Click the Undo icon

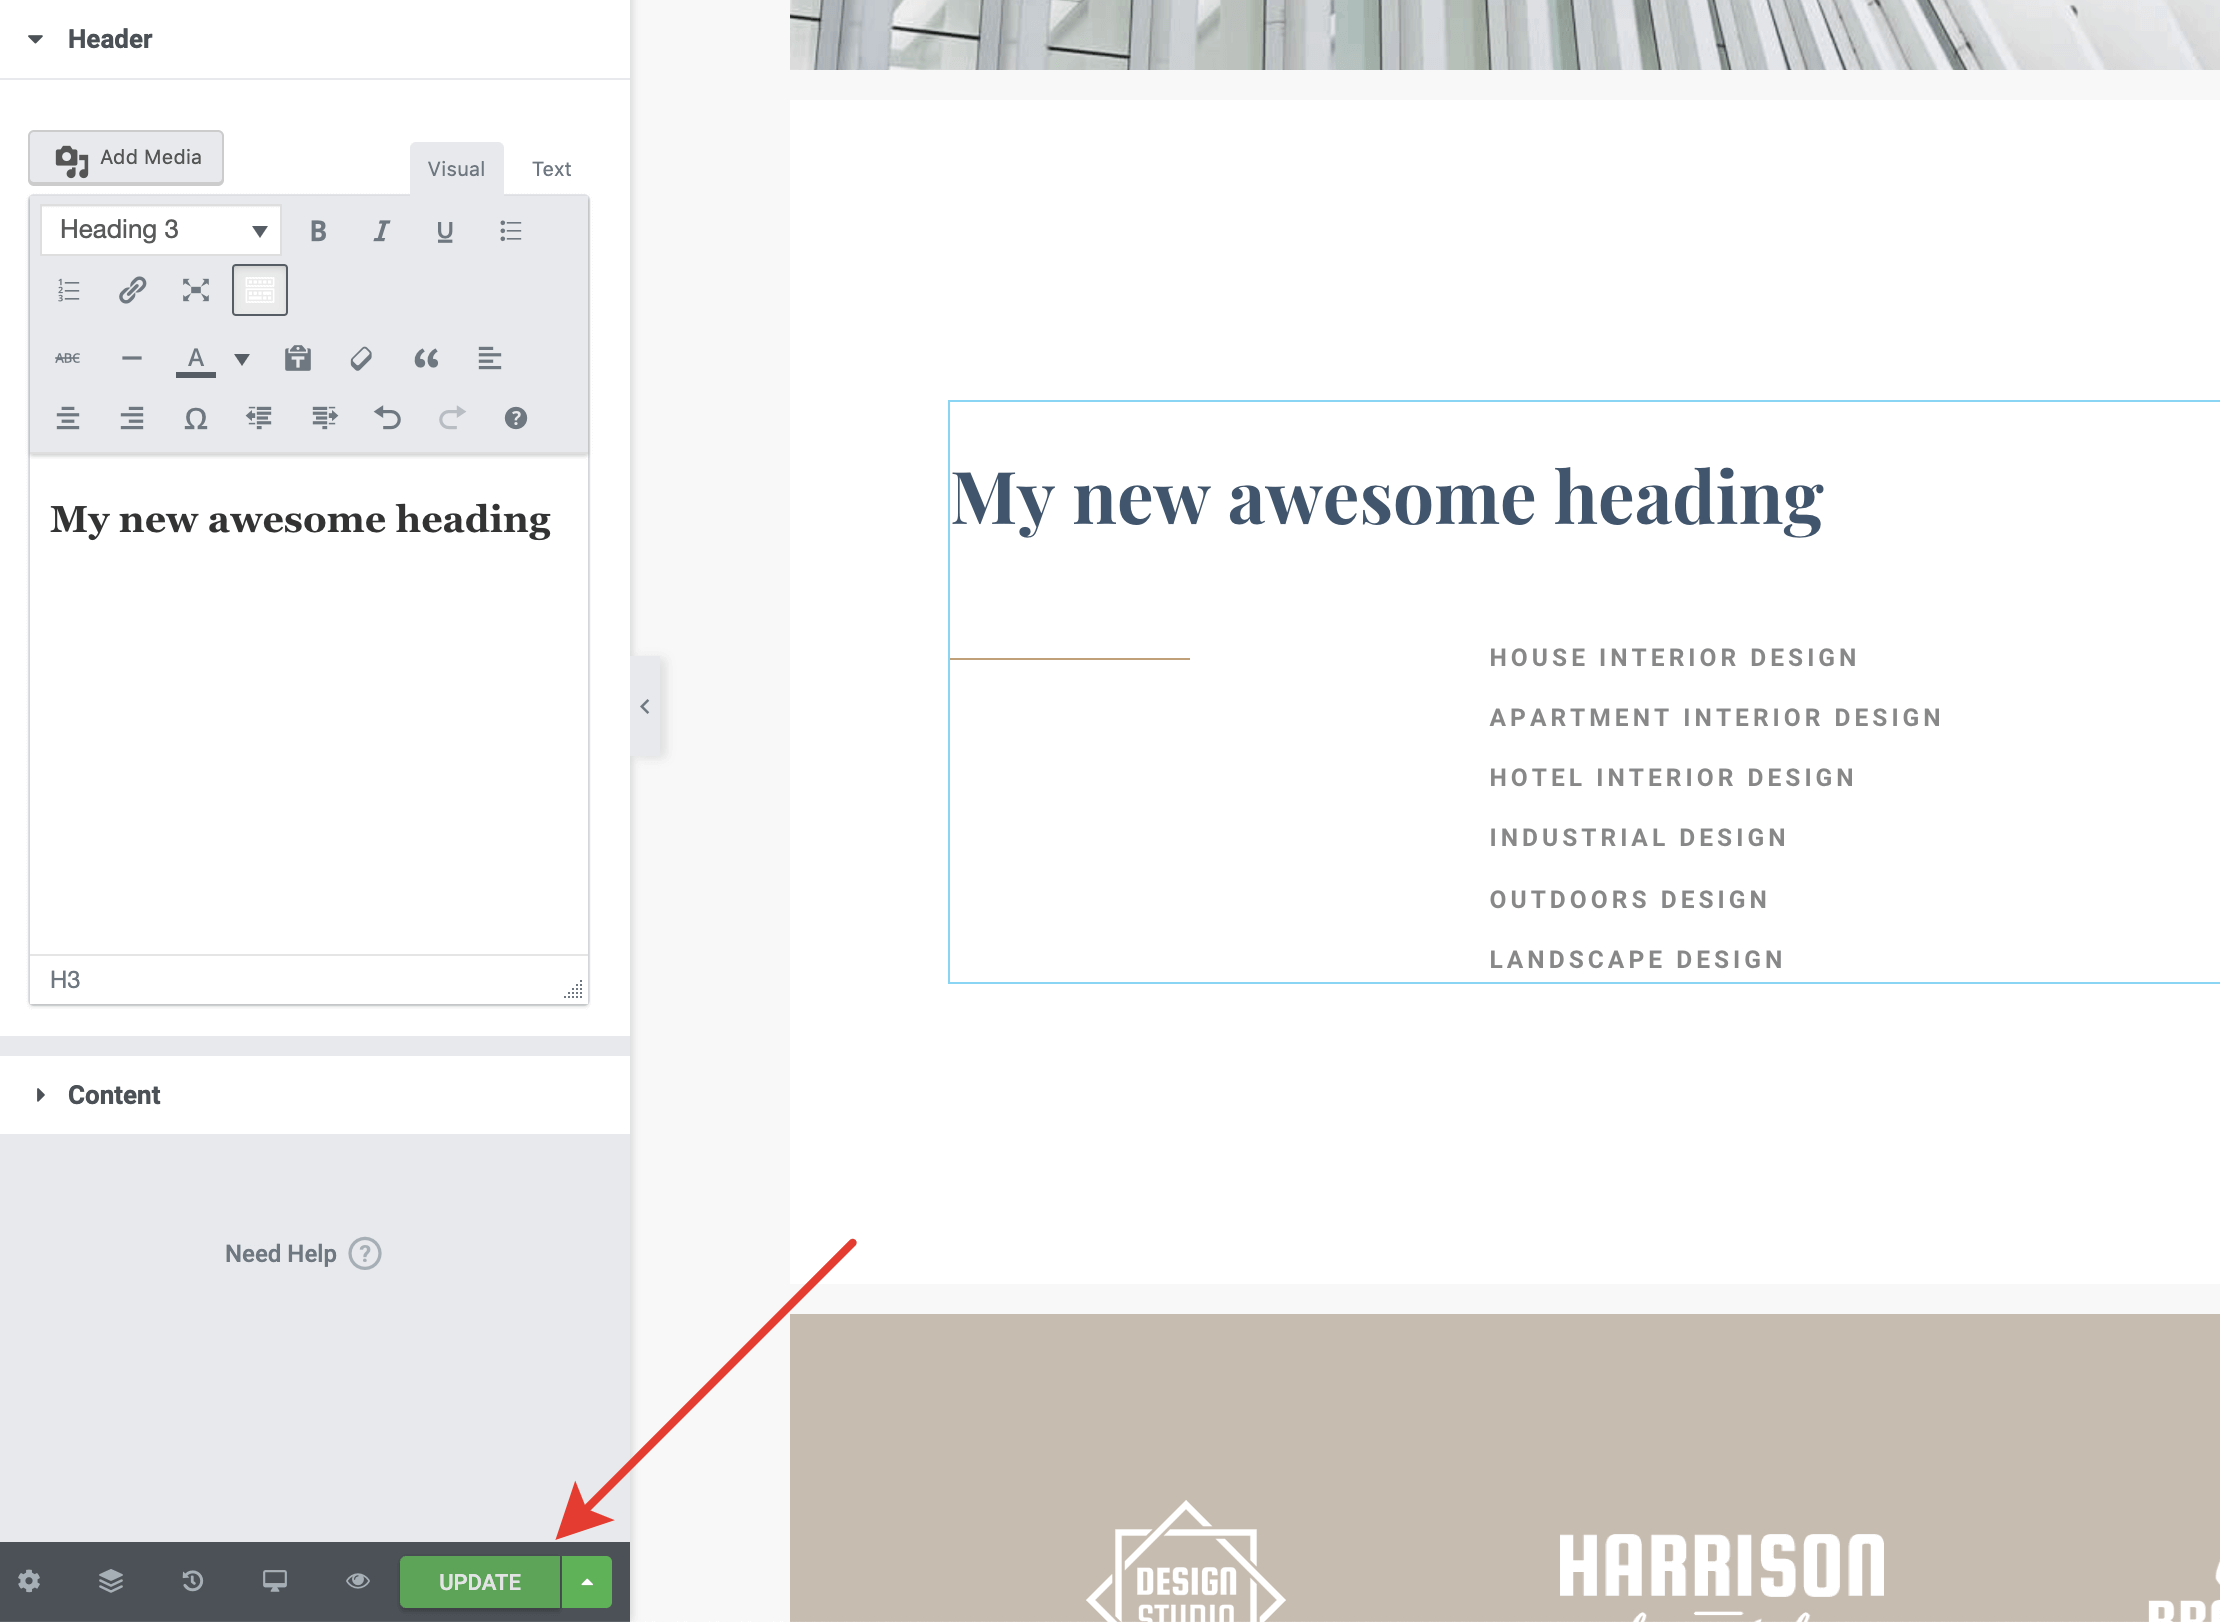388,418
